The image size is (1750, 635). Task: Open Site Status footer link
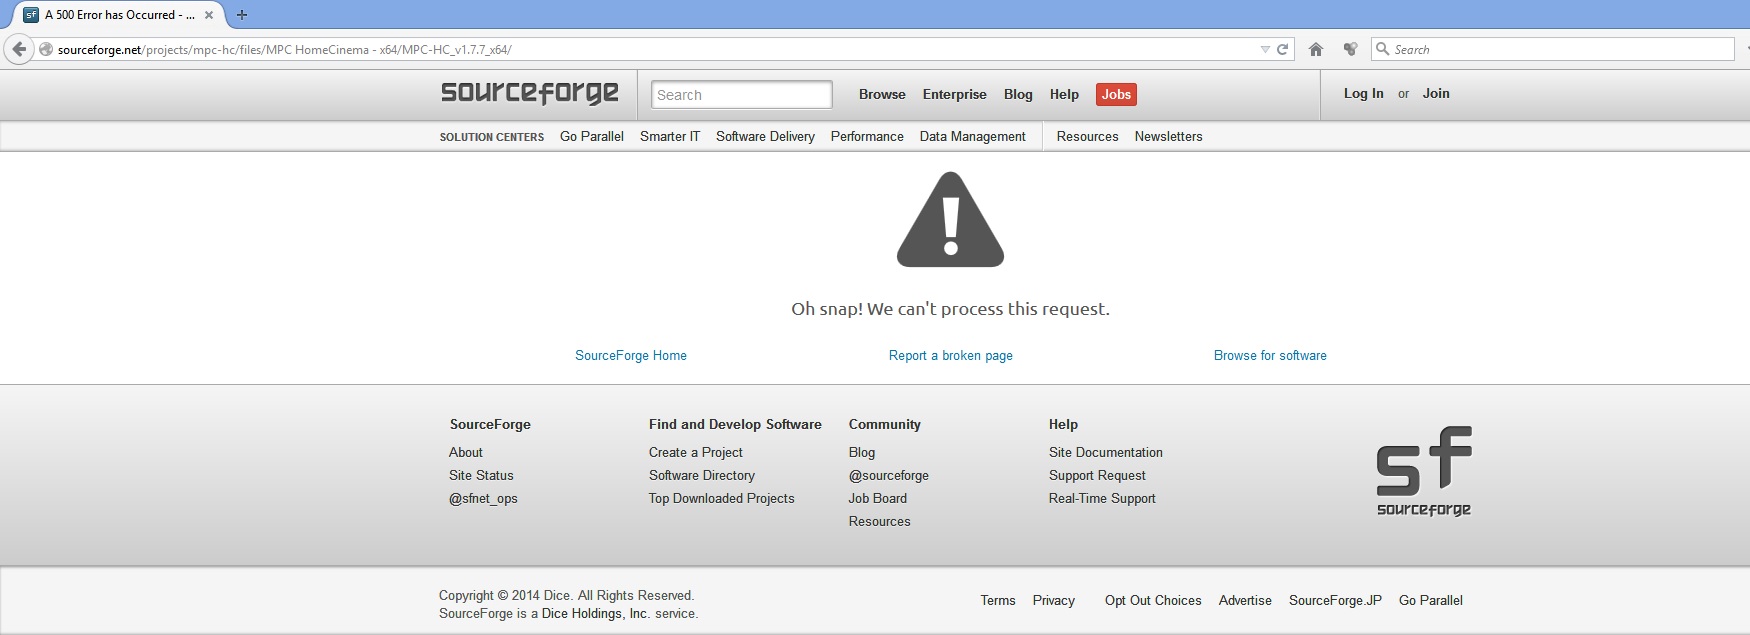[481, 475]
